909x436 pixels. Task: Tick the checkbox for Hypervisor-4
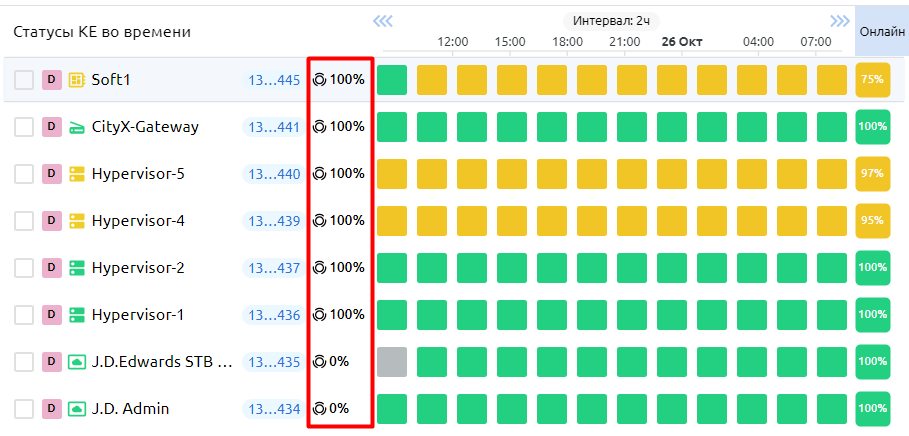coord(24,221)
